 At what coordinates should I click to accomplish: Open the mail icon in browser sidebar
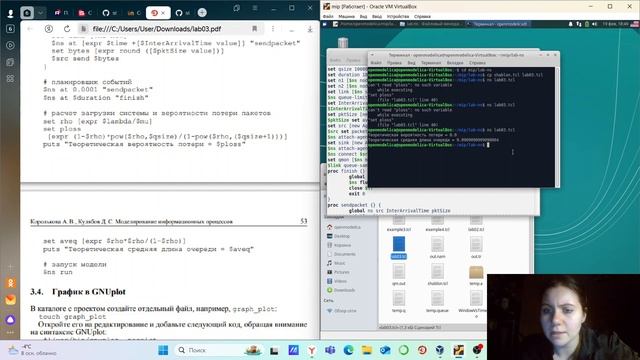11,300
